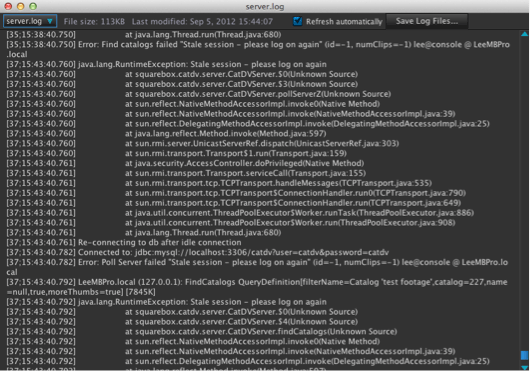Click the scroll up arrow of the log scrollbar
This screenshot has width=530, height=371.
point(524,34)
